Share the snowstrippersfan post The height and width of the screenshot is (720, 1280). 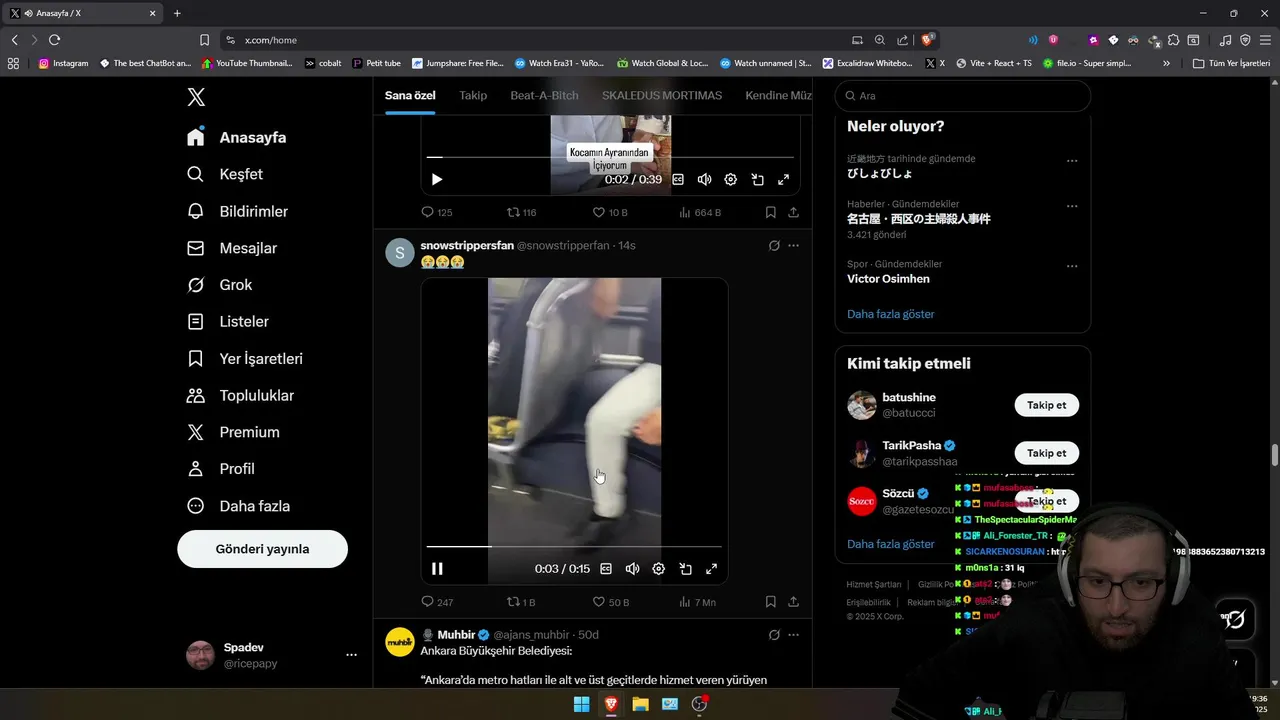[794, 602]
